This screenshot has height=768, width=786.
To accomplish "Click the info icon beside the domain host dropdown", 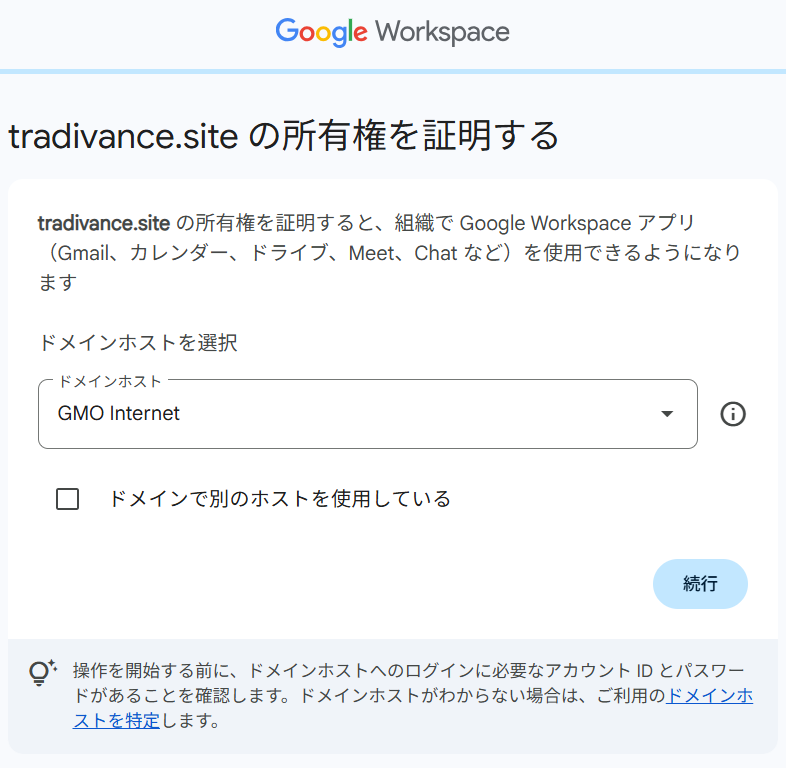I will (733, 414).
